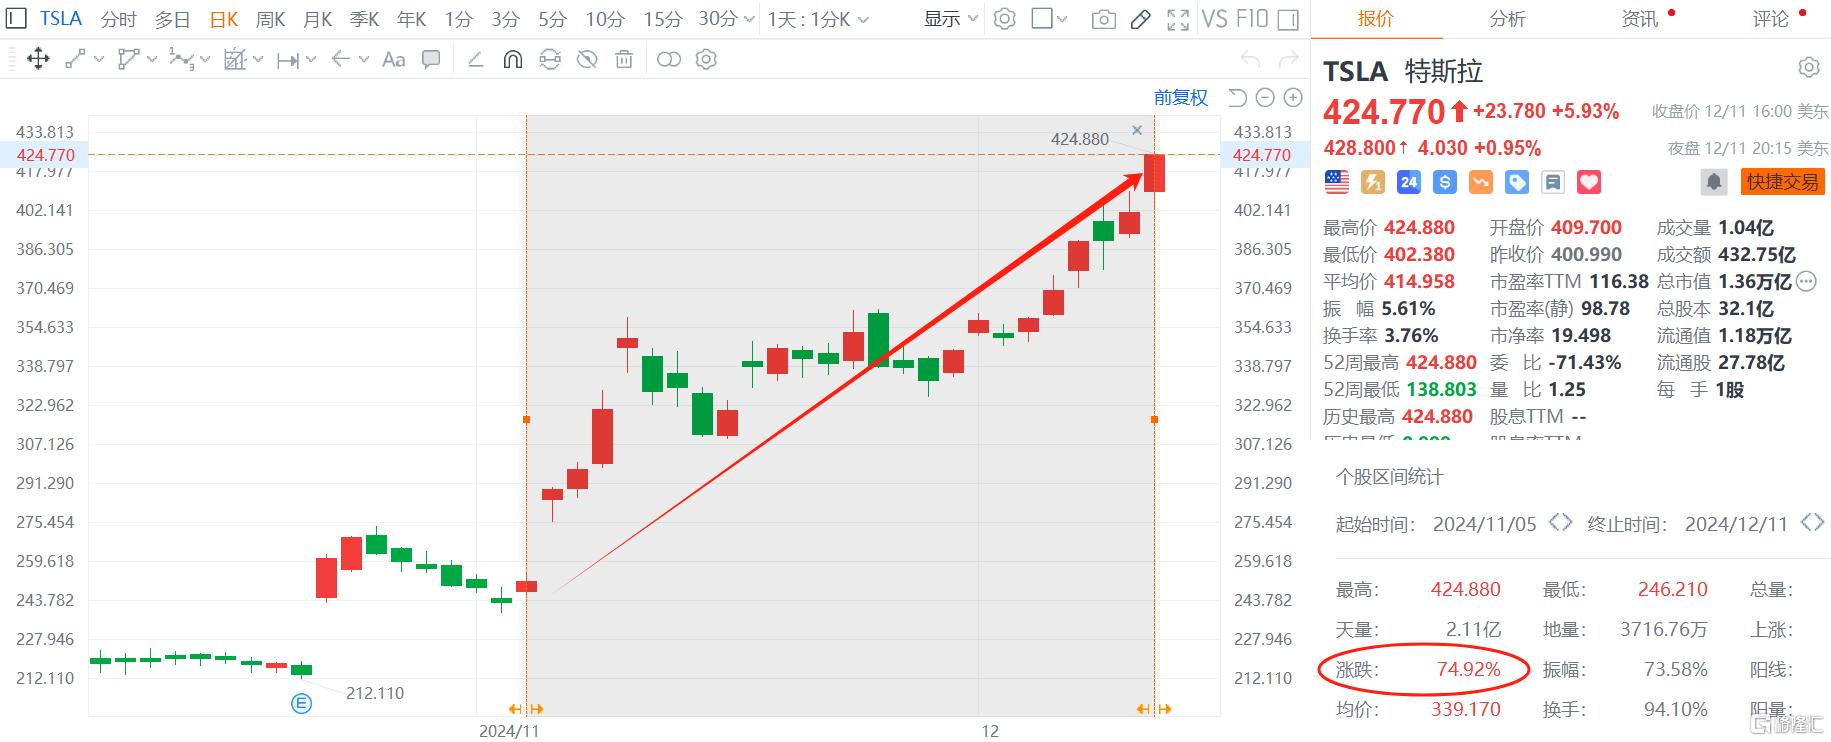1831x742 pixels.
Task: Select the parallel channel drawing tool
Action: click(128, 59)
